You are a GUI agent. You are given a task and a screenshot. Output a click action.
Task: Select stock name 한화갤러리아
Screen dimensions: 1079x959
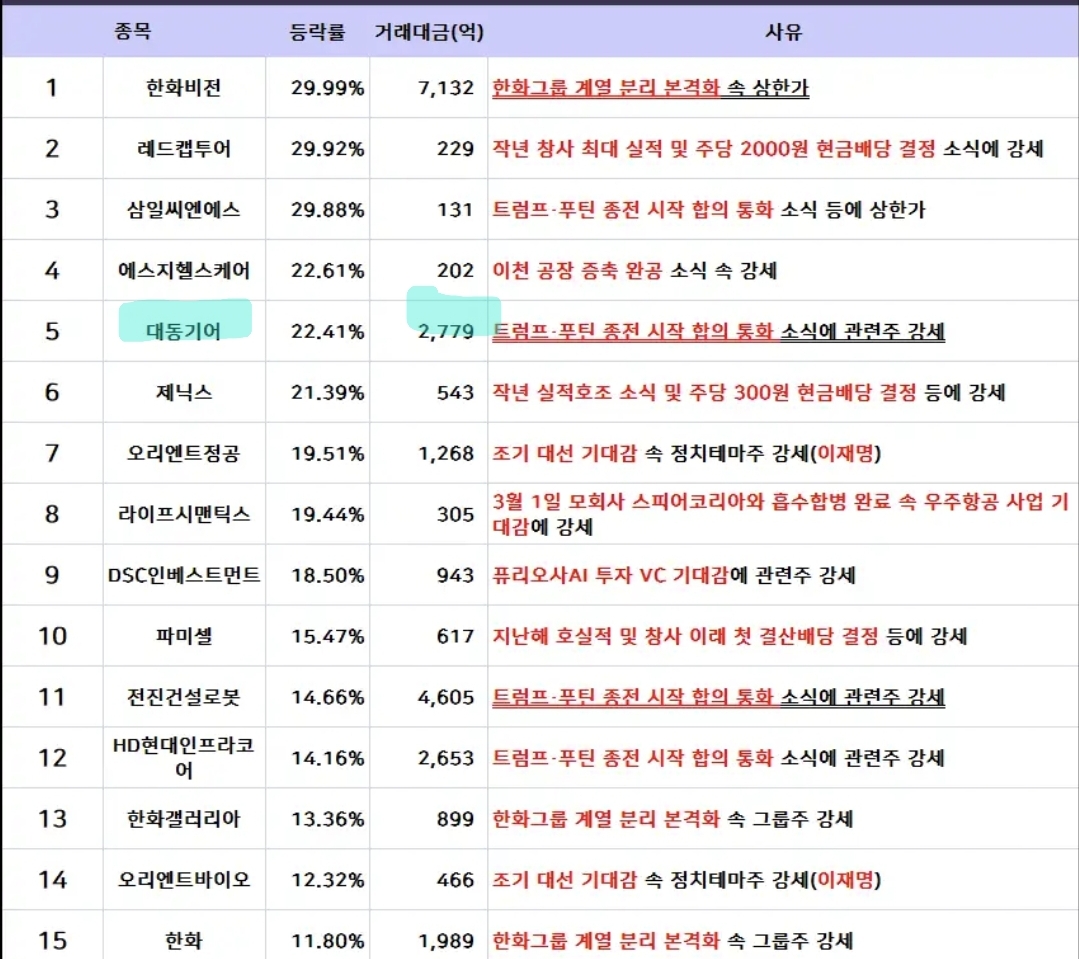pyautogui.click(x=184, y=819)
